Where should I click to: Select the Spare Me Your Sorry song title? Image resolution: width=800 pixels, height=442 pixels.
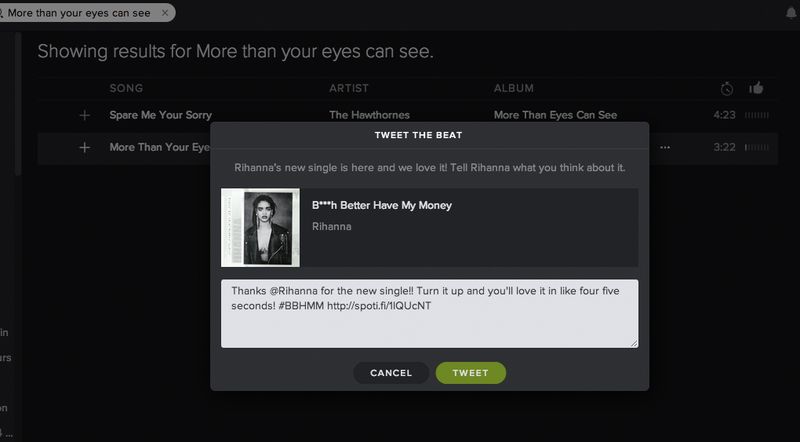pyautogui.click(x=160, y=115)
